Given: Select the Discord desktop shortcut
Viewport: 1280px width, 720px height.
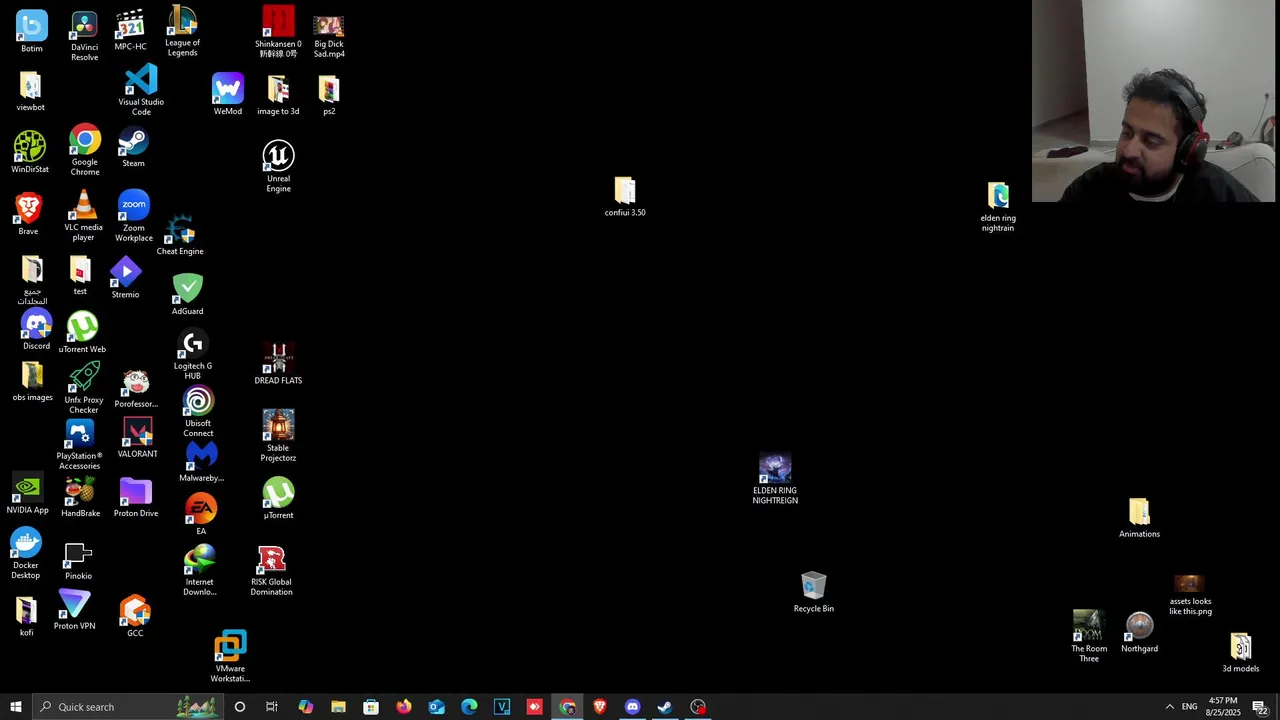Looking at the screenshot, I should click(x=36, y=330).
